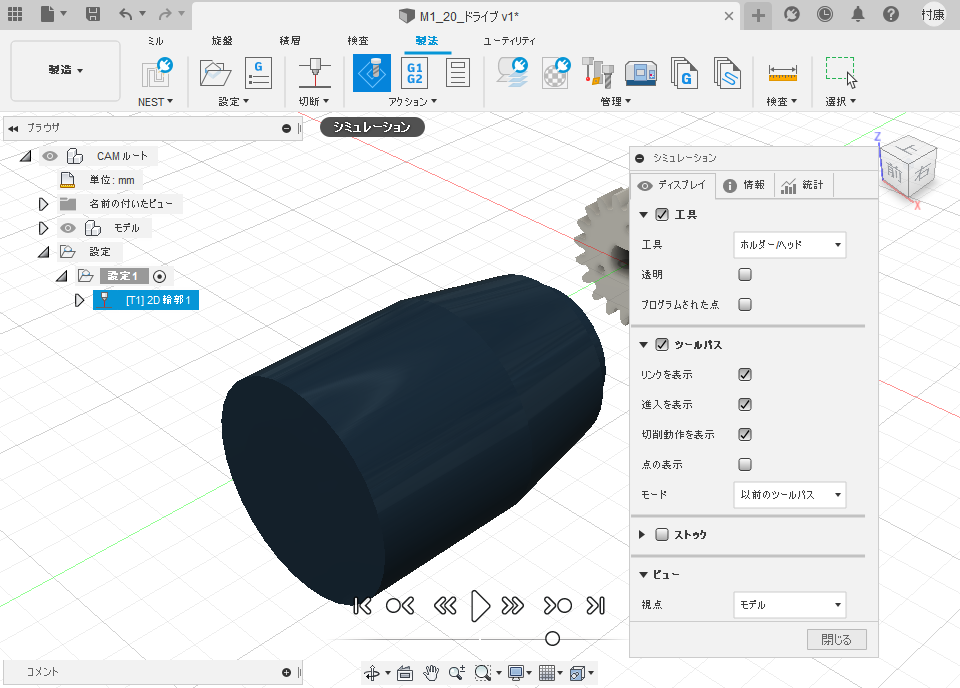The image size is (960, 688).
Task: Uncheck the リンクを表示 checkbox
Action: tap(744, 374)
